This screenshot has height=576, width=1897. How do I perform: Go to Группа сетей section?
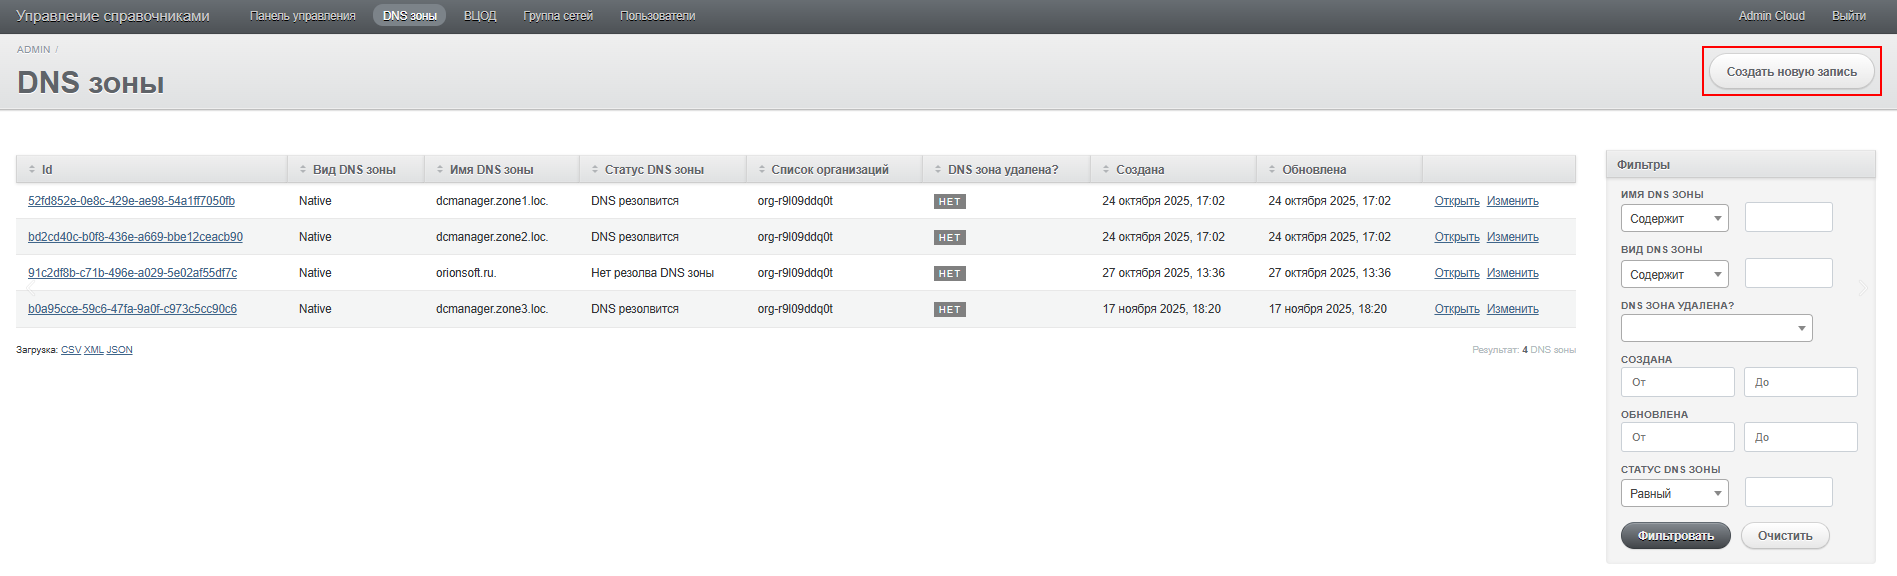558,16
